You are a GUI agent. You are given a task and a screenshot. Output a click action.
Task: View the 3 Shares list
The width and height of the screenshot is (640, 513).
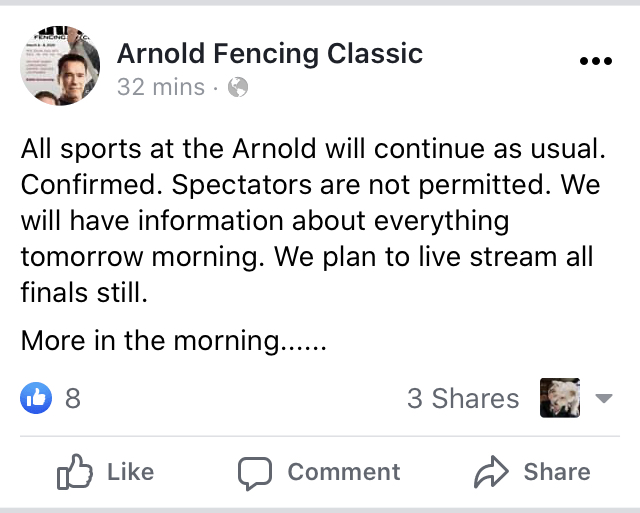click(x=463, y=399)
